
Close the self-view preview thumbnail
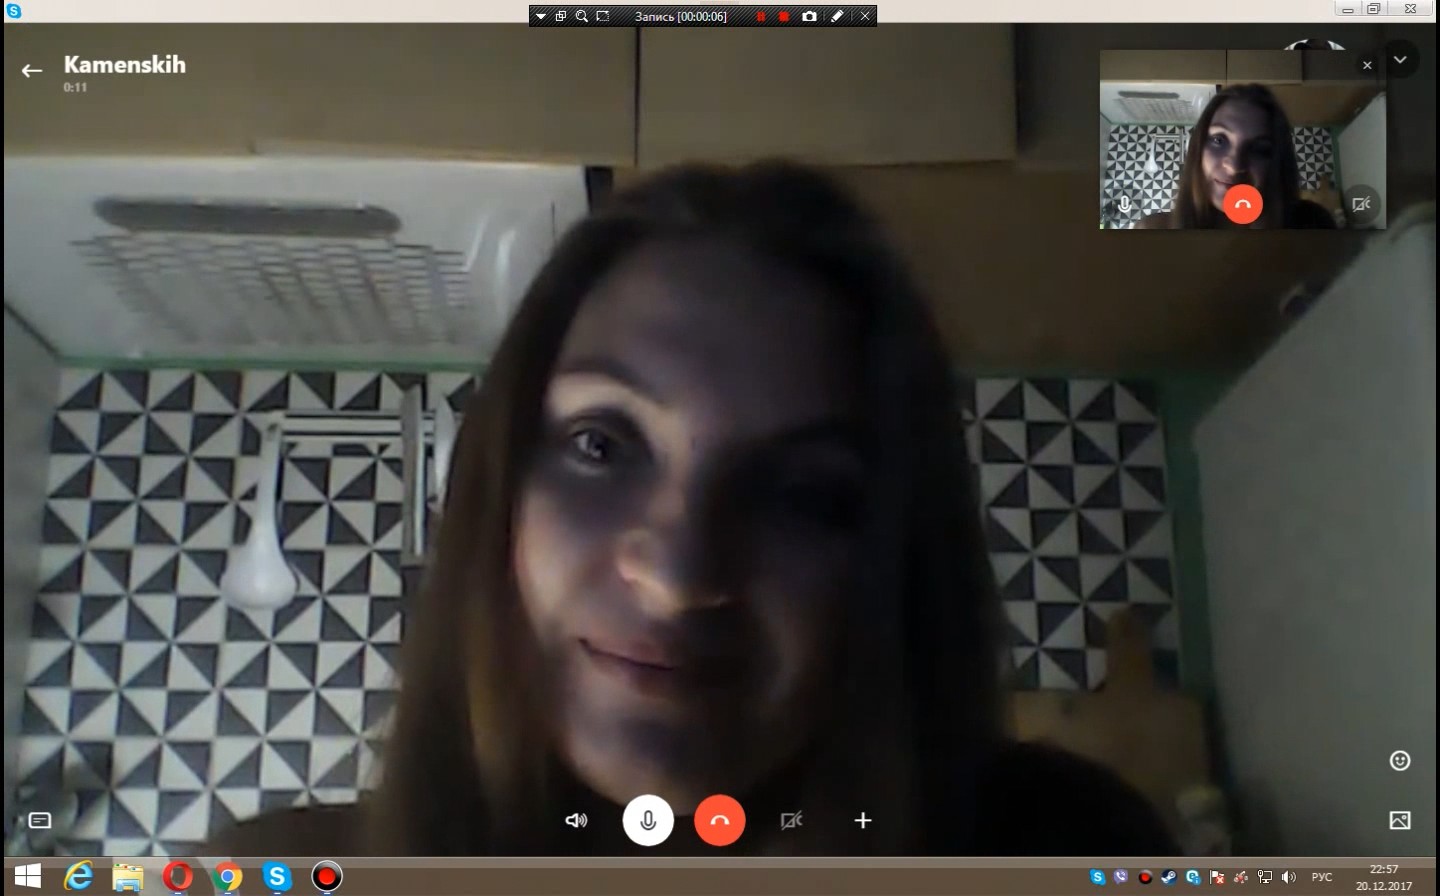click(1367, 65)
